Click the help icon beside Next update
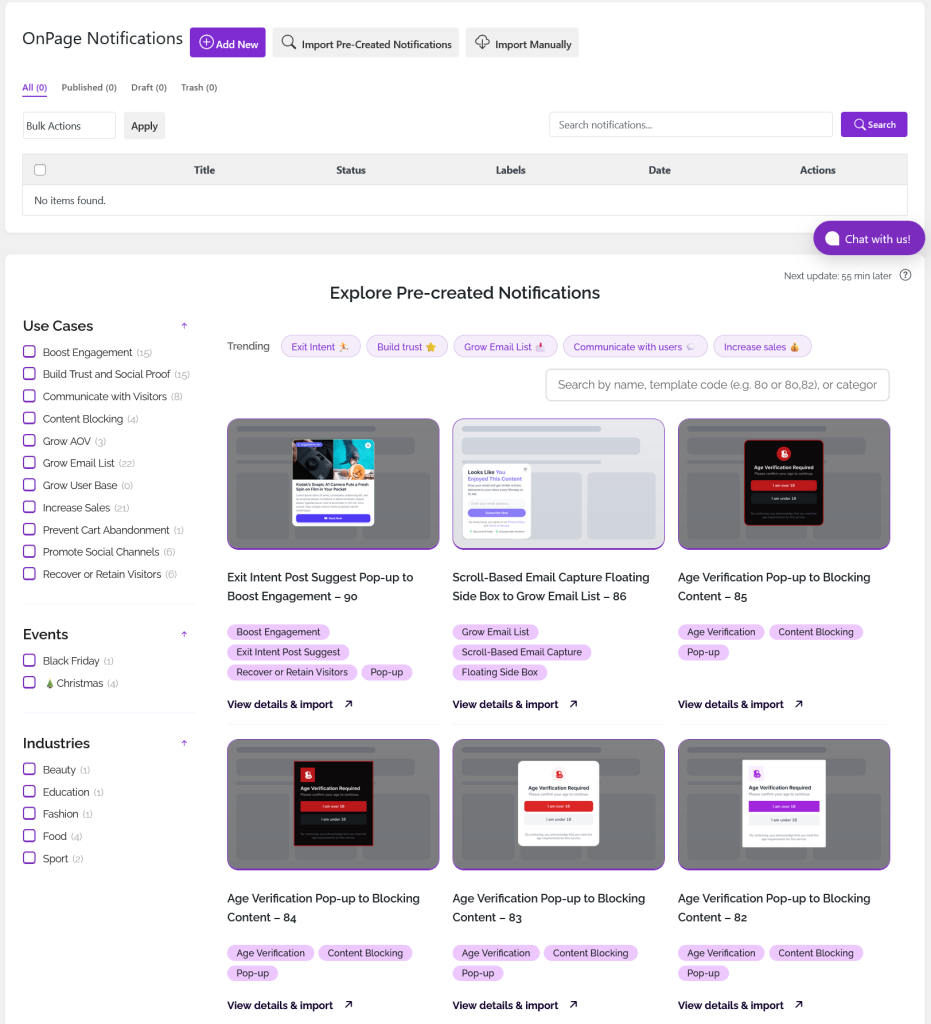The image size is (931, 1024). click(906, 276)
